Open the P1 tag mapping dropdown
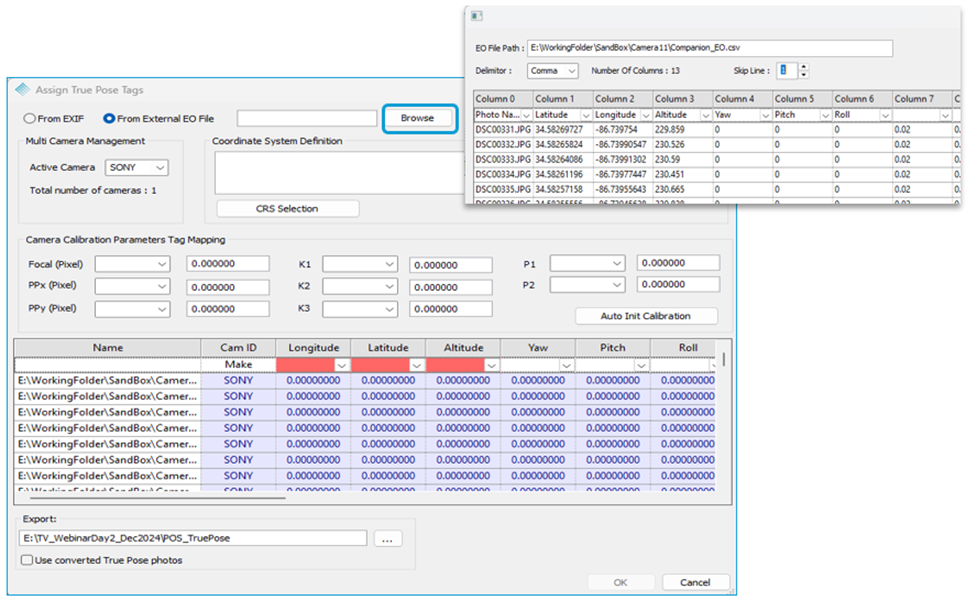Image resolution: width=966 pixels, height=600 pixels. pyautogui.click(x=587, y=263)
